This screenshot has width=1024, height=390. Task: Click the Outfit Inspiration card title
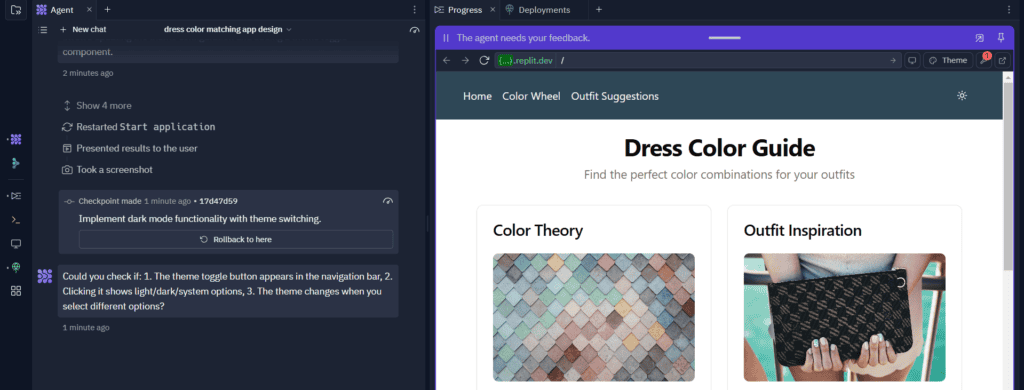[803, 230]
